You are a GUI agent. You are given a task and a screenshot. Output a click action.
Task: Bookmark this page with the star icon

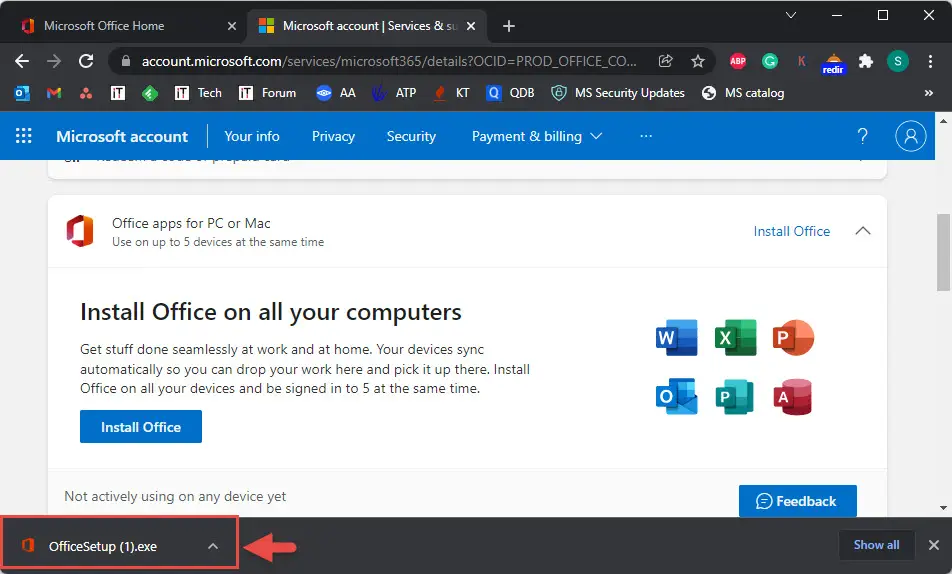(698, 61)
